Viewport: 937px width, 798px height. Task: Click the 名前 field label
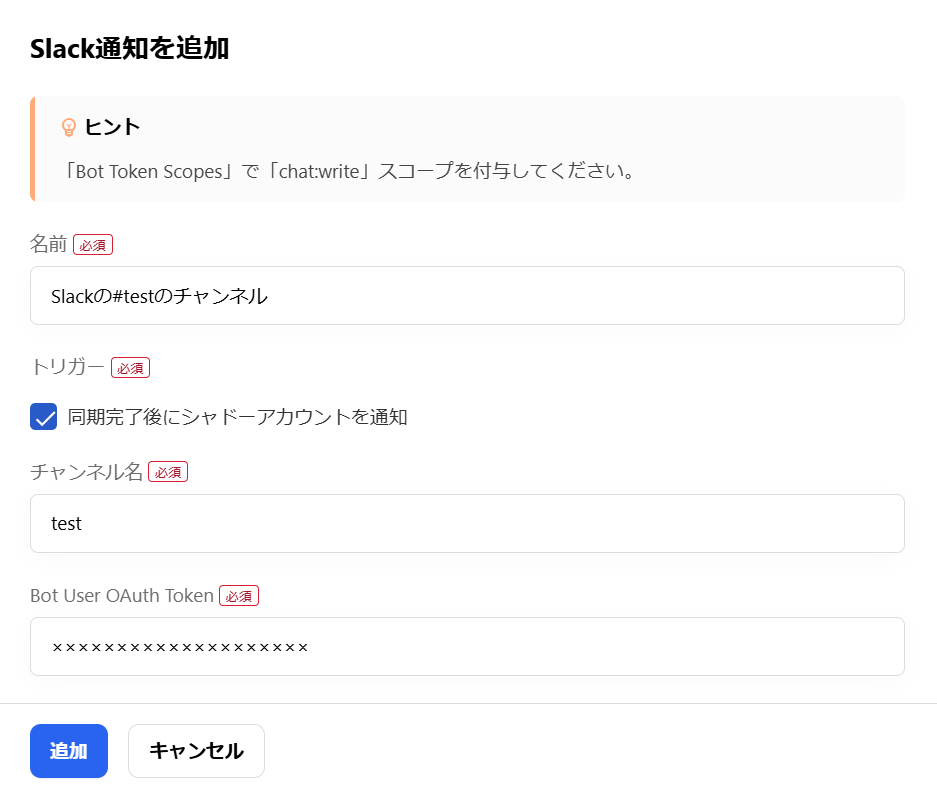pyautogui.click(x=45, y=243)
